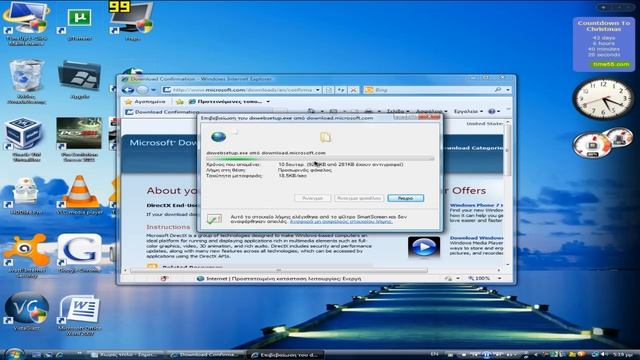
Task: Open the Help question mark dropdown
Action: pyautogui.click(x=494, y=111)
